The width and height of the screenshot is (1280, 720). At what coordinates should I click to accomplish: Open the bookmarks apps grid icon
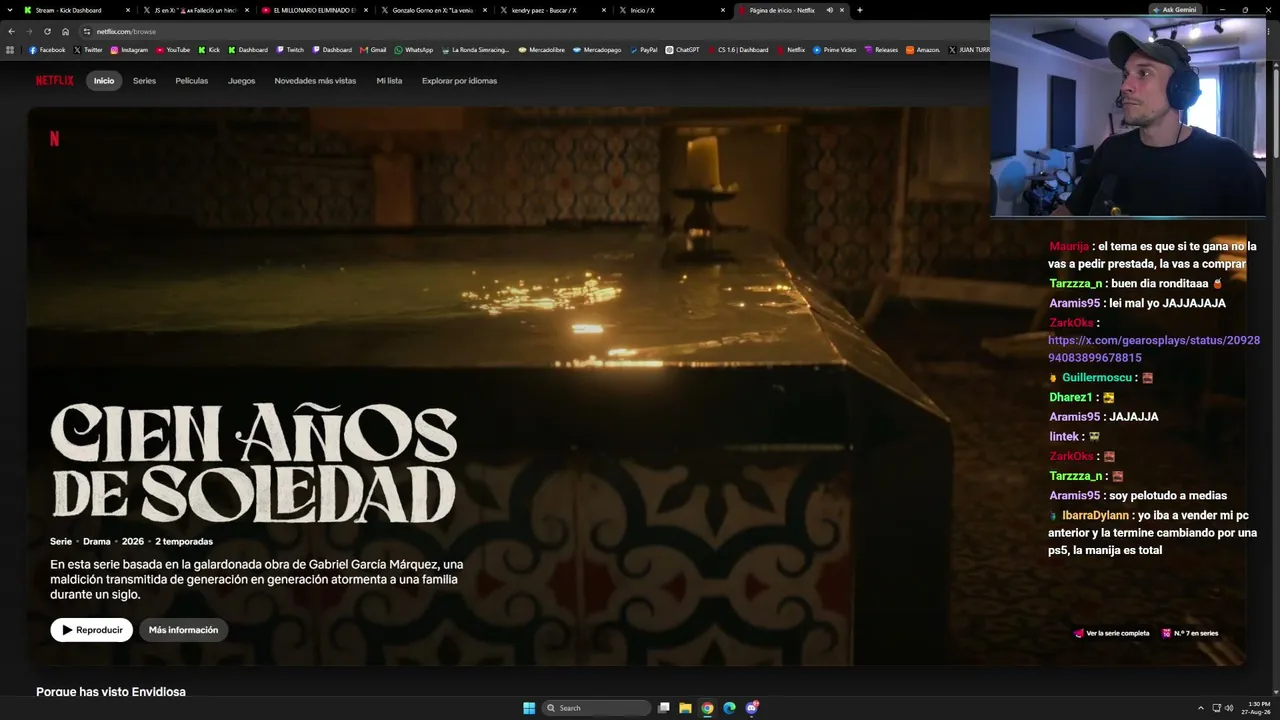click(10, 50)
